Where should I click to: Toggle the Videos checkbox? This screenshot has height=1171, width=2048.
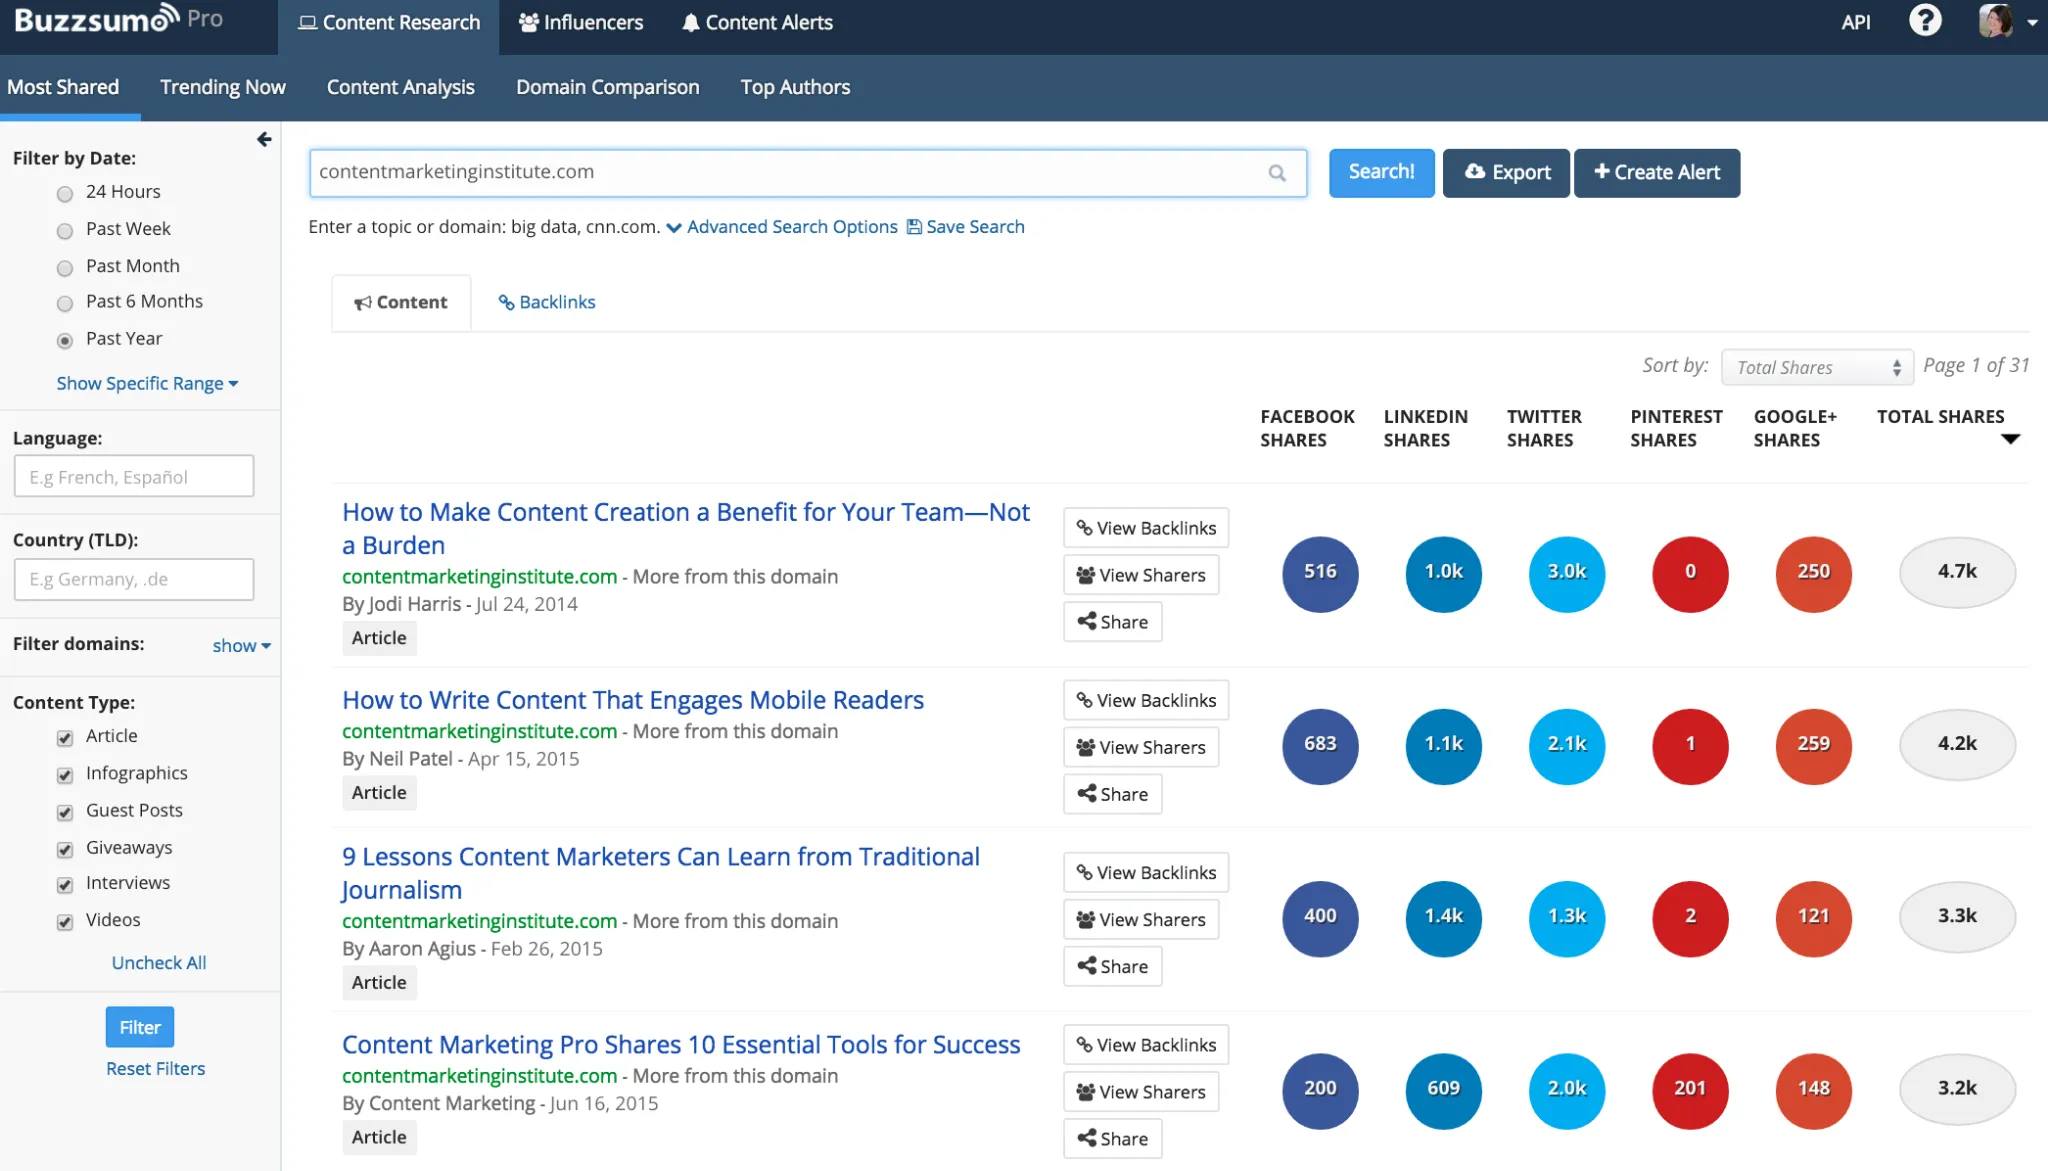point(66,922)
